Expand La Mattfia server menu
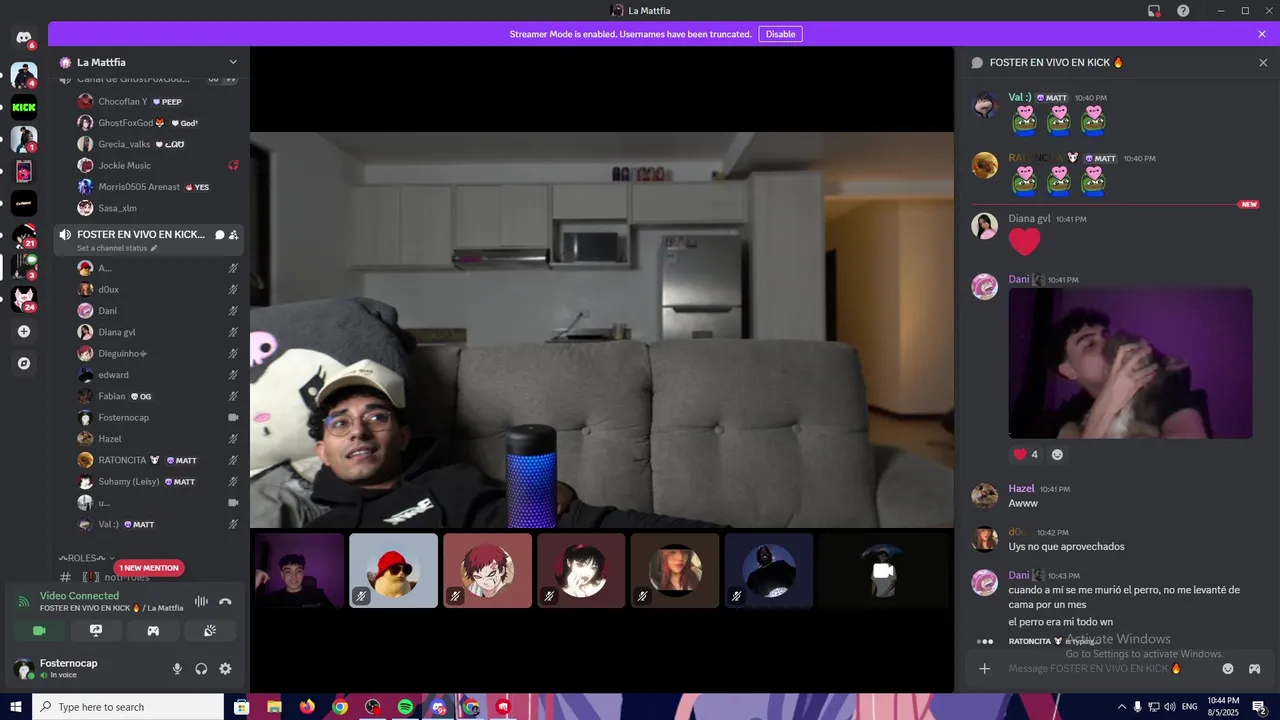Viewport: 1280px width, 720px height. (233, 62)
